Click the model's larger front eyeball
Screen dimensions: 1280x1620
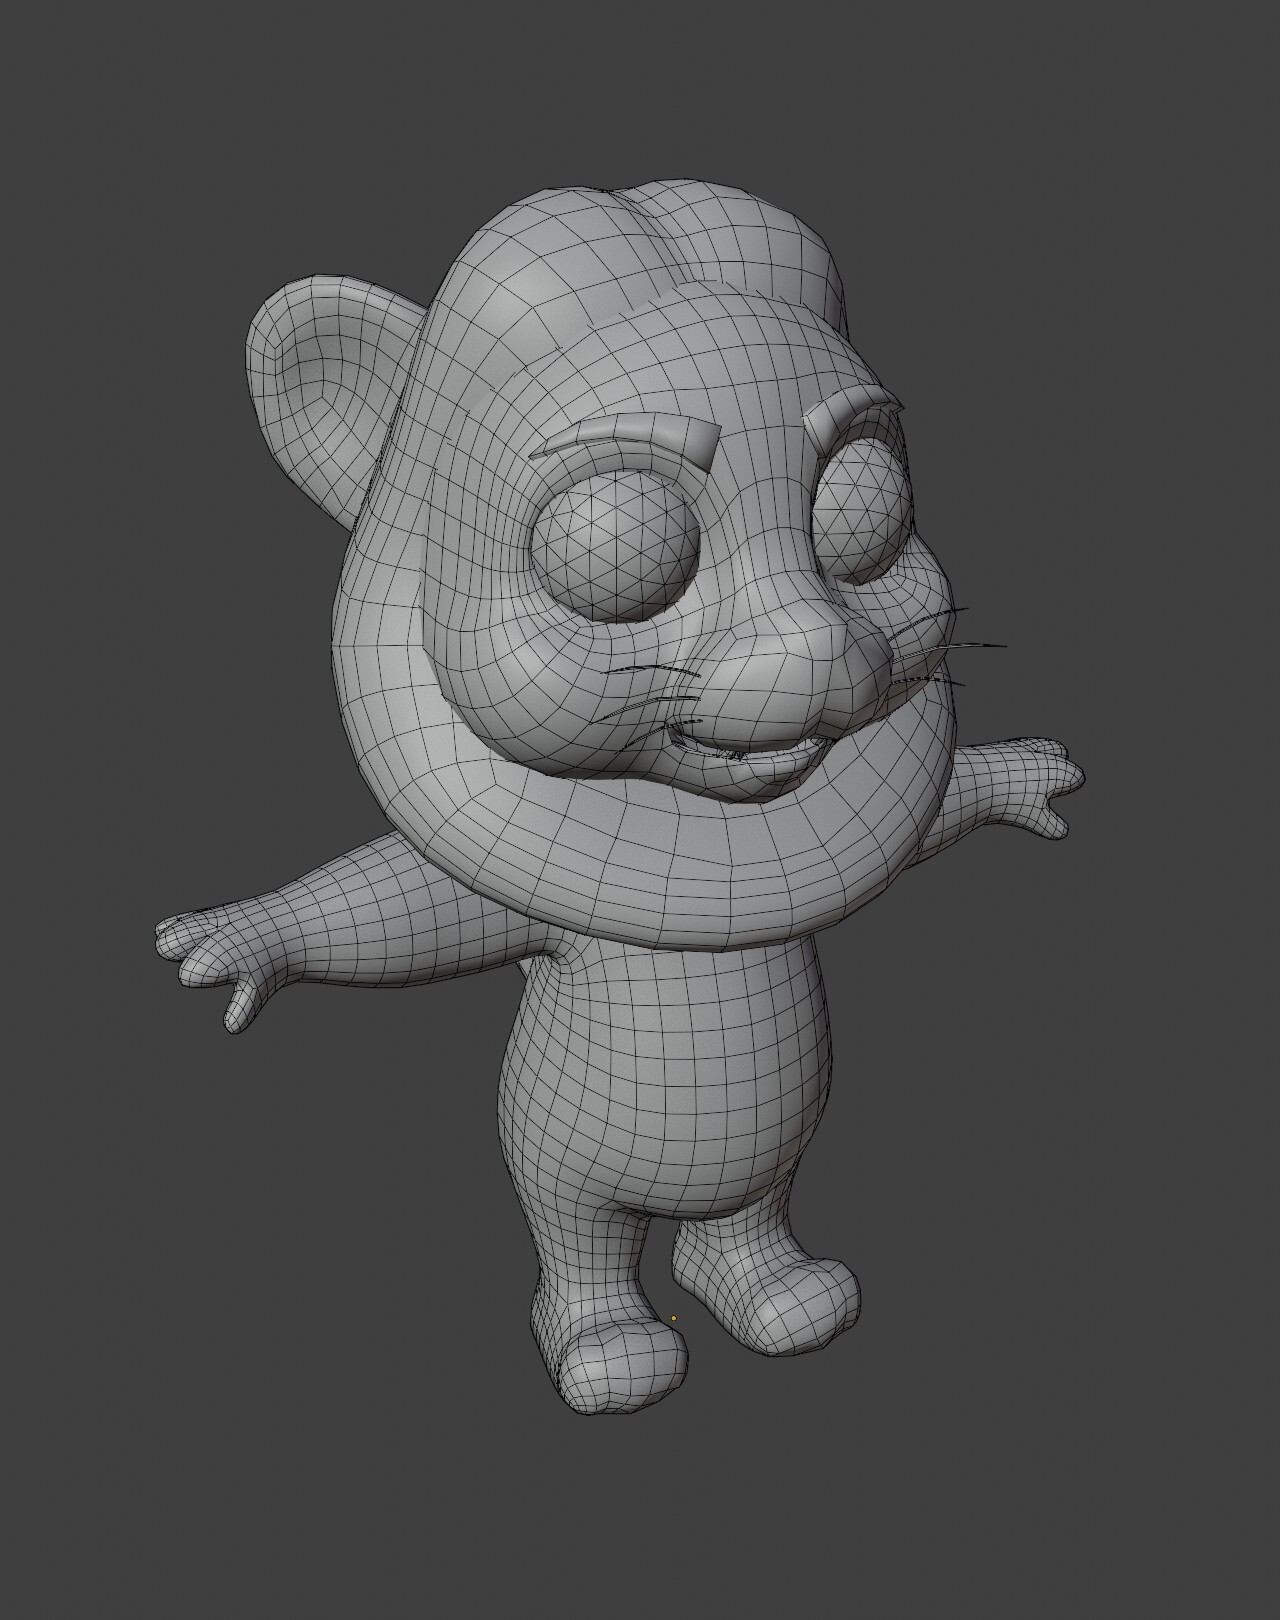point(614,545)
